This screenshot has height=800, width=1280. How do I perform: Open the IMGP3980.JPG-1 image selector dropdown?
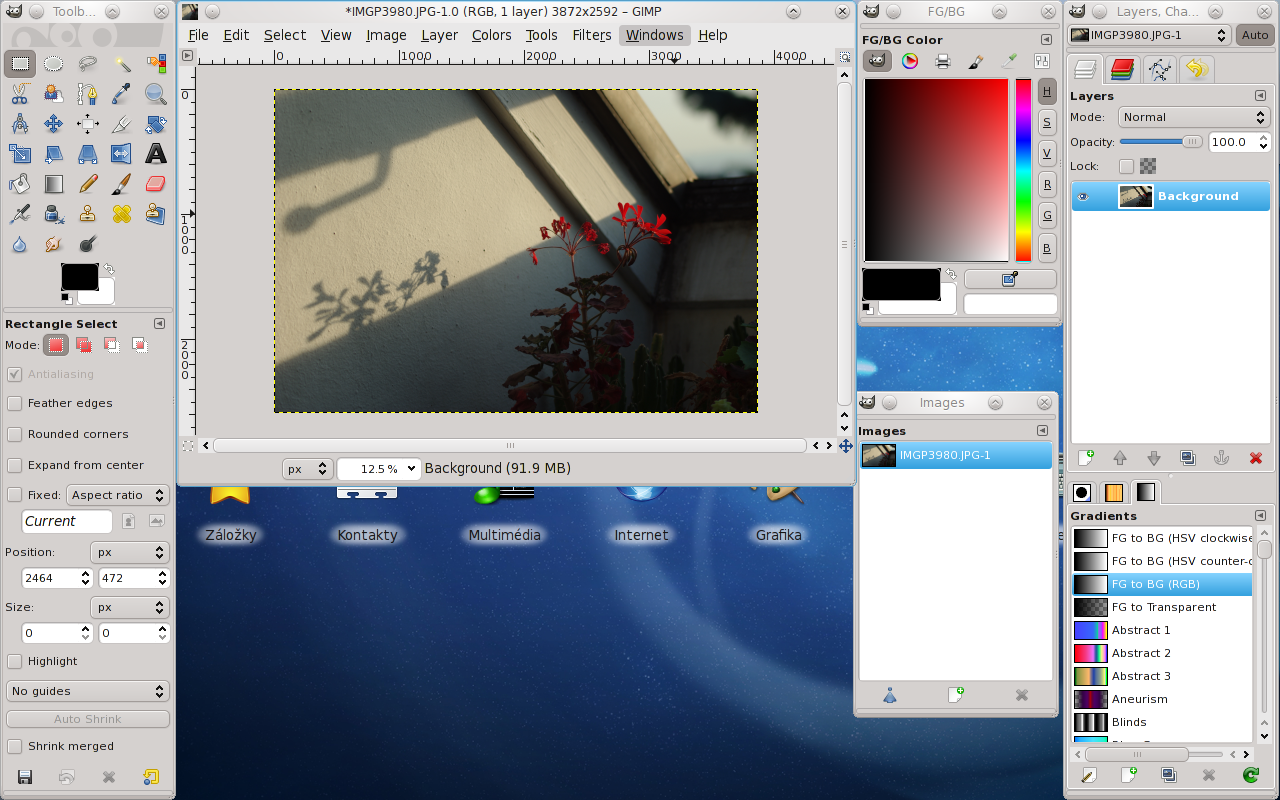1150,35
